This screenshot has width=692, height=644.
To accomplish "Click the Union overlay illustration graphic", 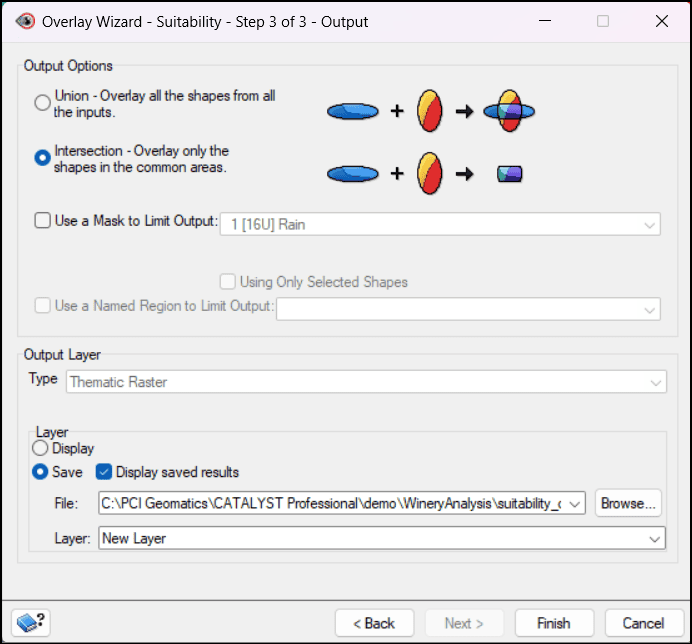I will [x=431, y=111].
